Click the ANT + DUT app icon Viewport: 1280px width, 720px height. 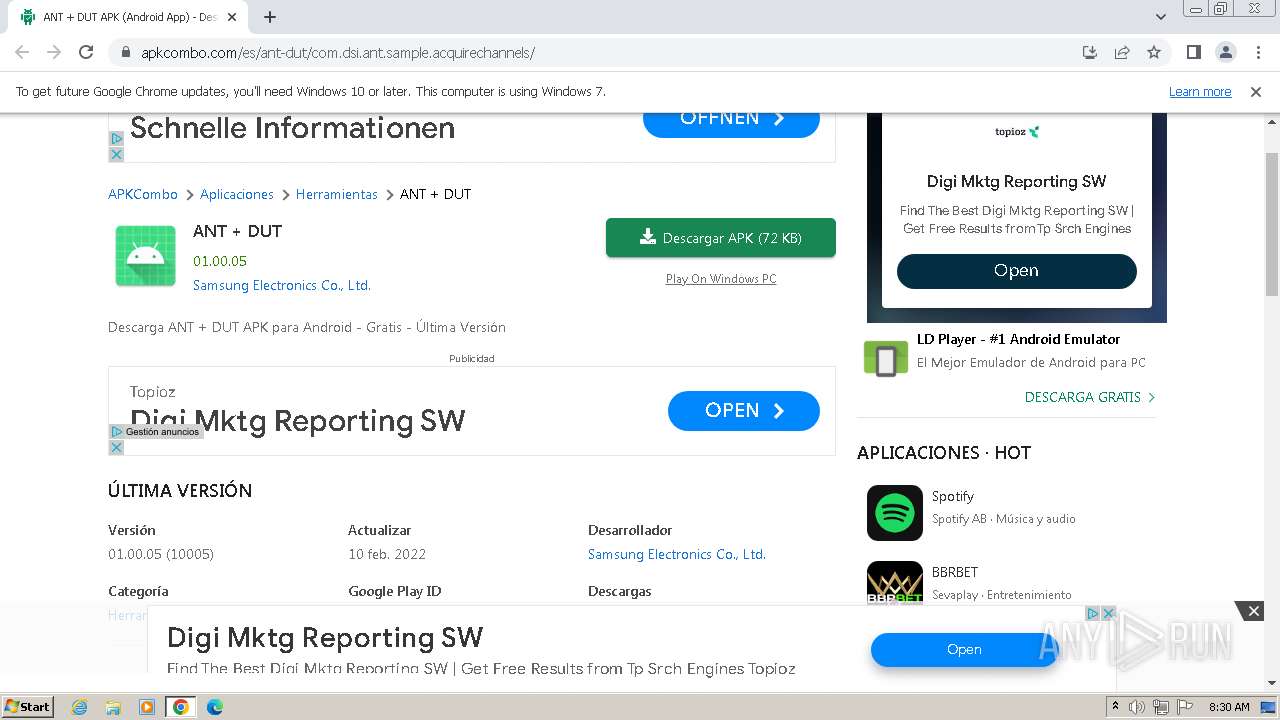[145, 256]
